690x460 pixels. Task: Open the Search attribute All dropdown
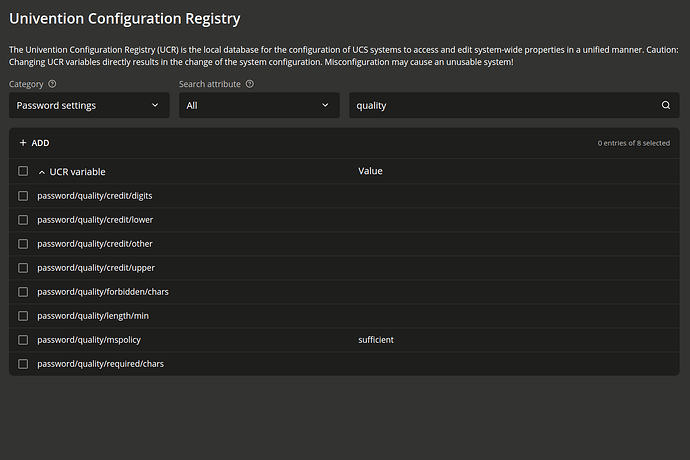[x=259, y=105]
